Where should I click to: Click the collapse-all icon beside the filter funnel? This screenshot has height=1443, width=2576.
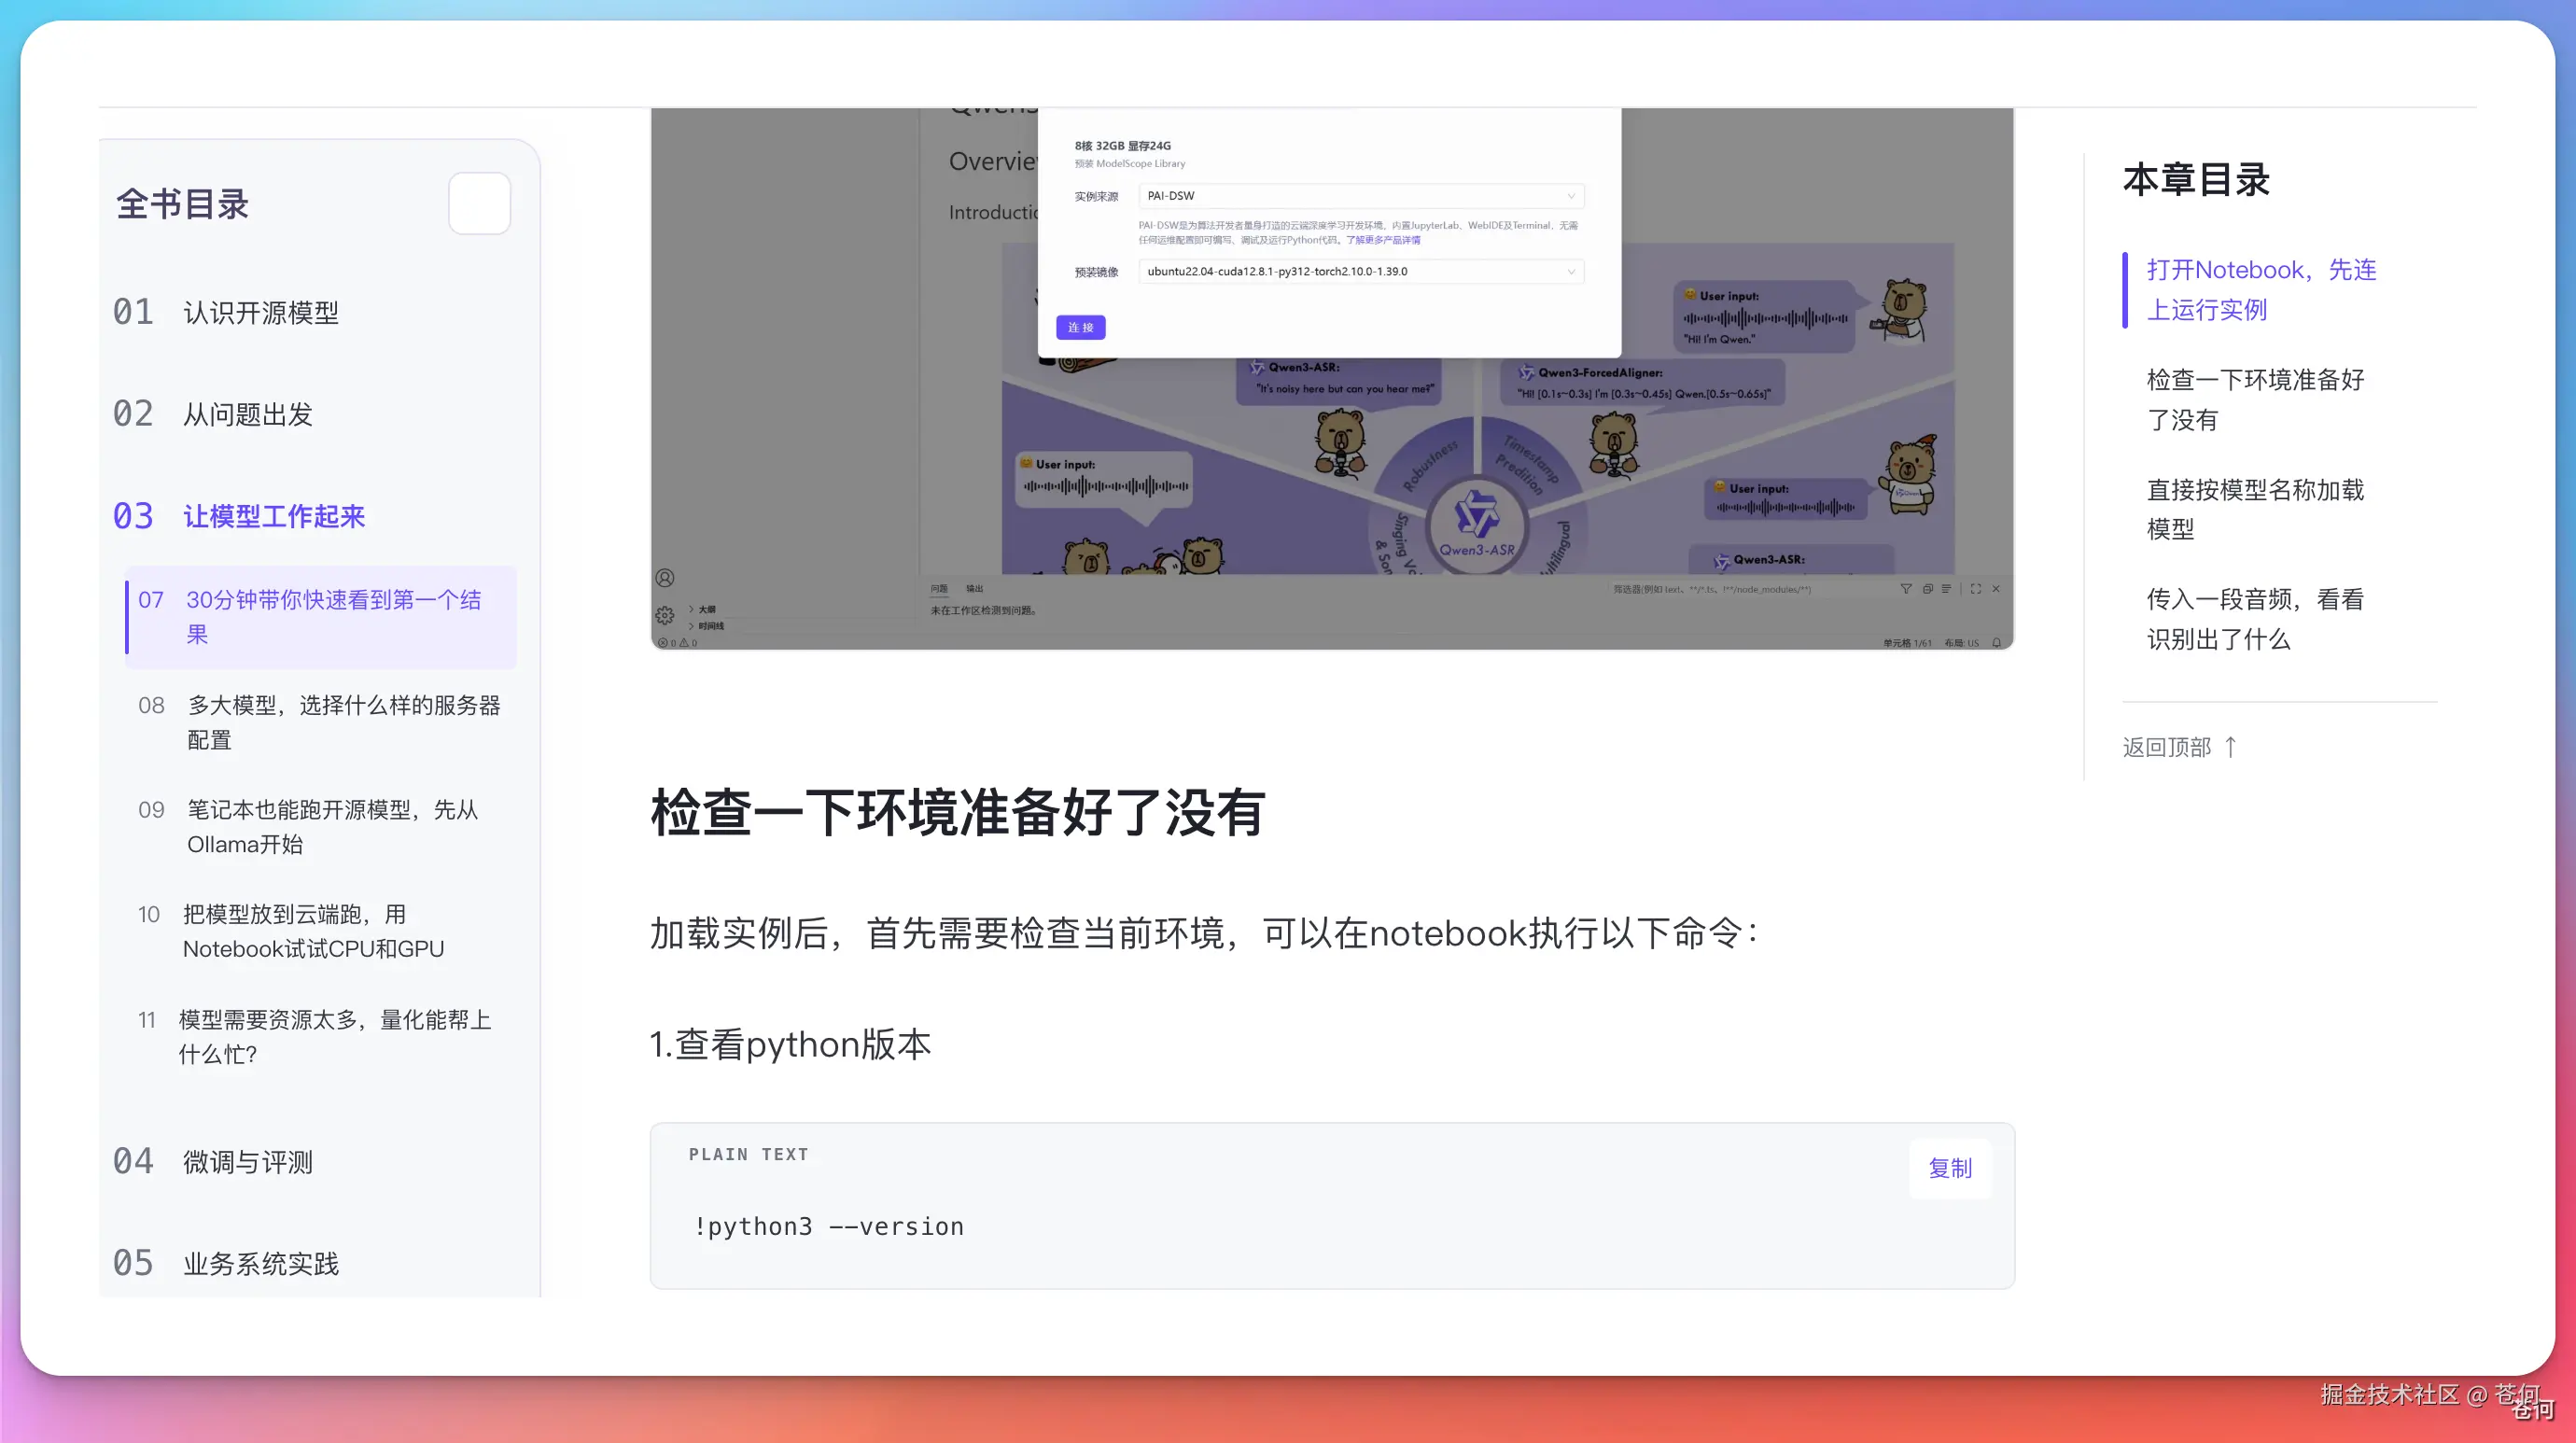tap(1927, 589)
